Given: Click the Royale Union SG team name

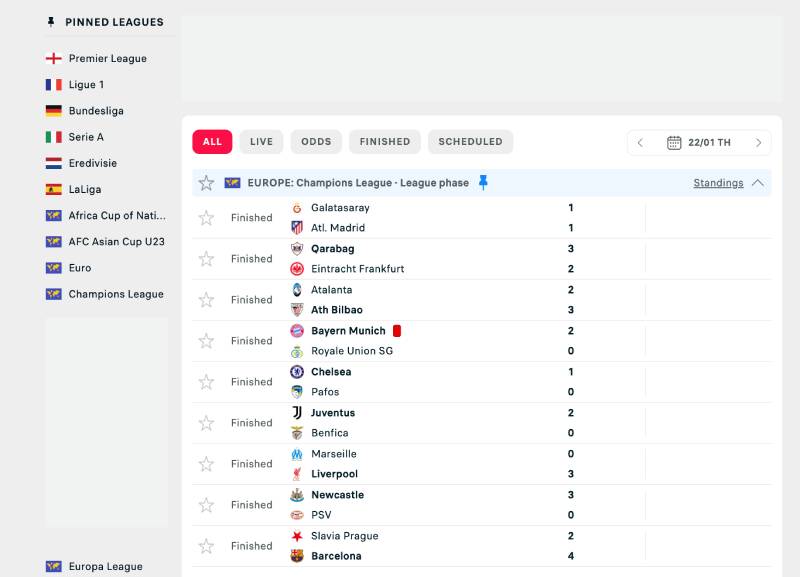Looking at the screenshot, I should [352, 351].
